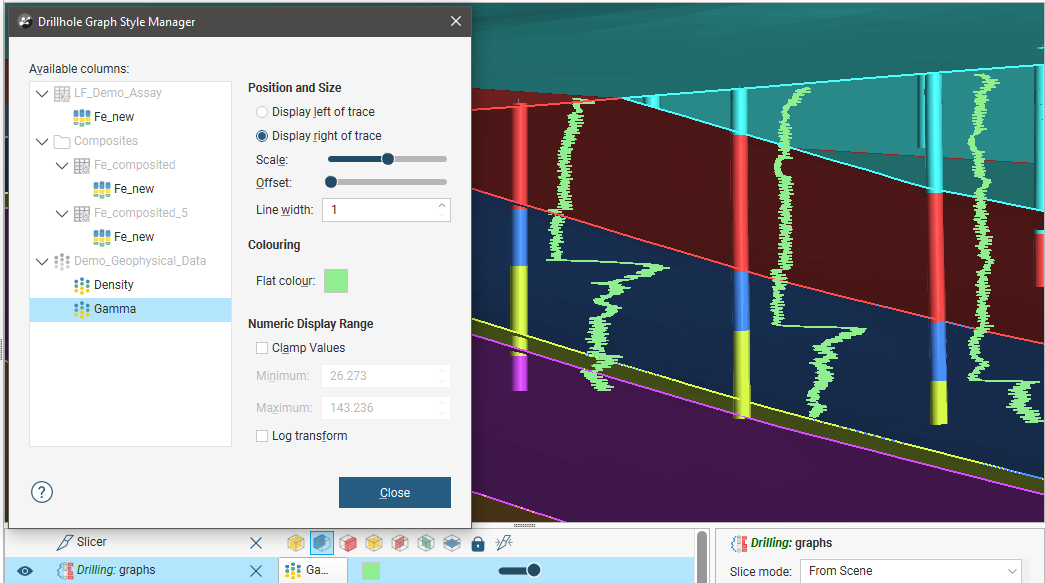Enable the Clamp Values checkbox
The image size is (1045, 583).
pyautogui.click(x=262, y=348)
